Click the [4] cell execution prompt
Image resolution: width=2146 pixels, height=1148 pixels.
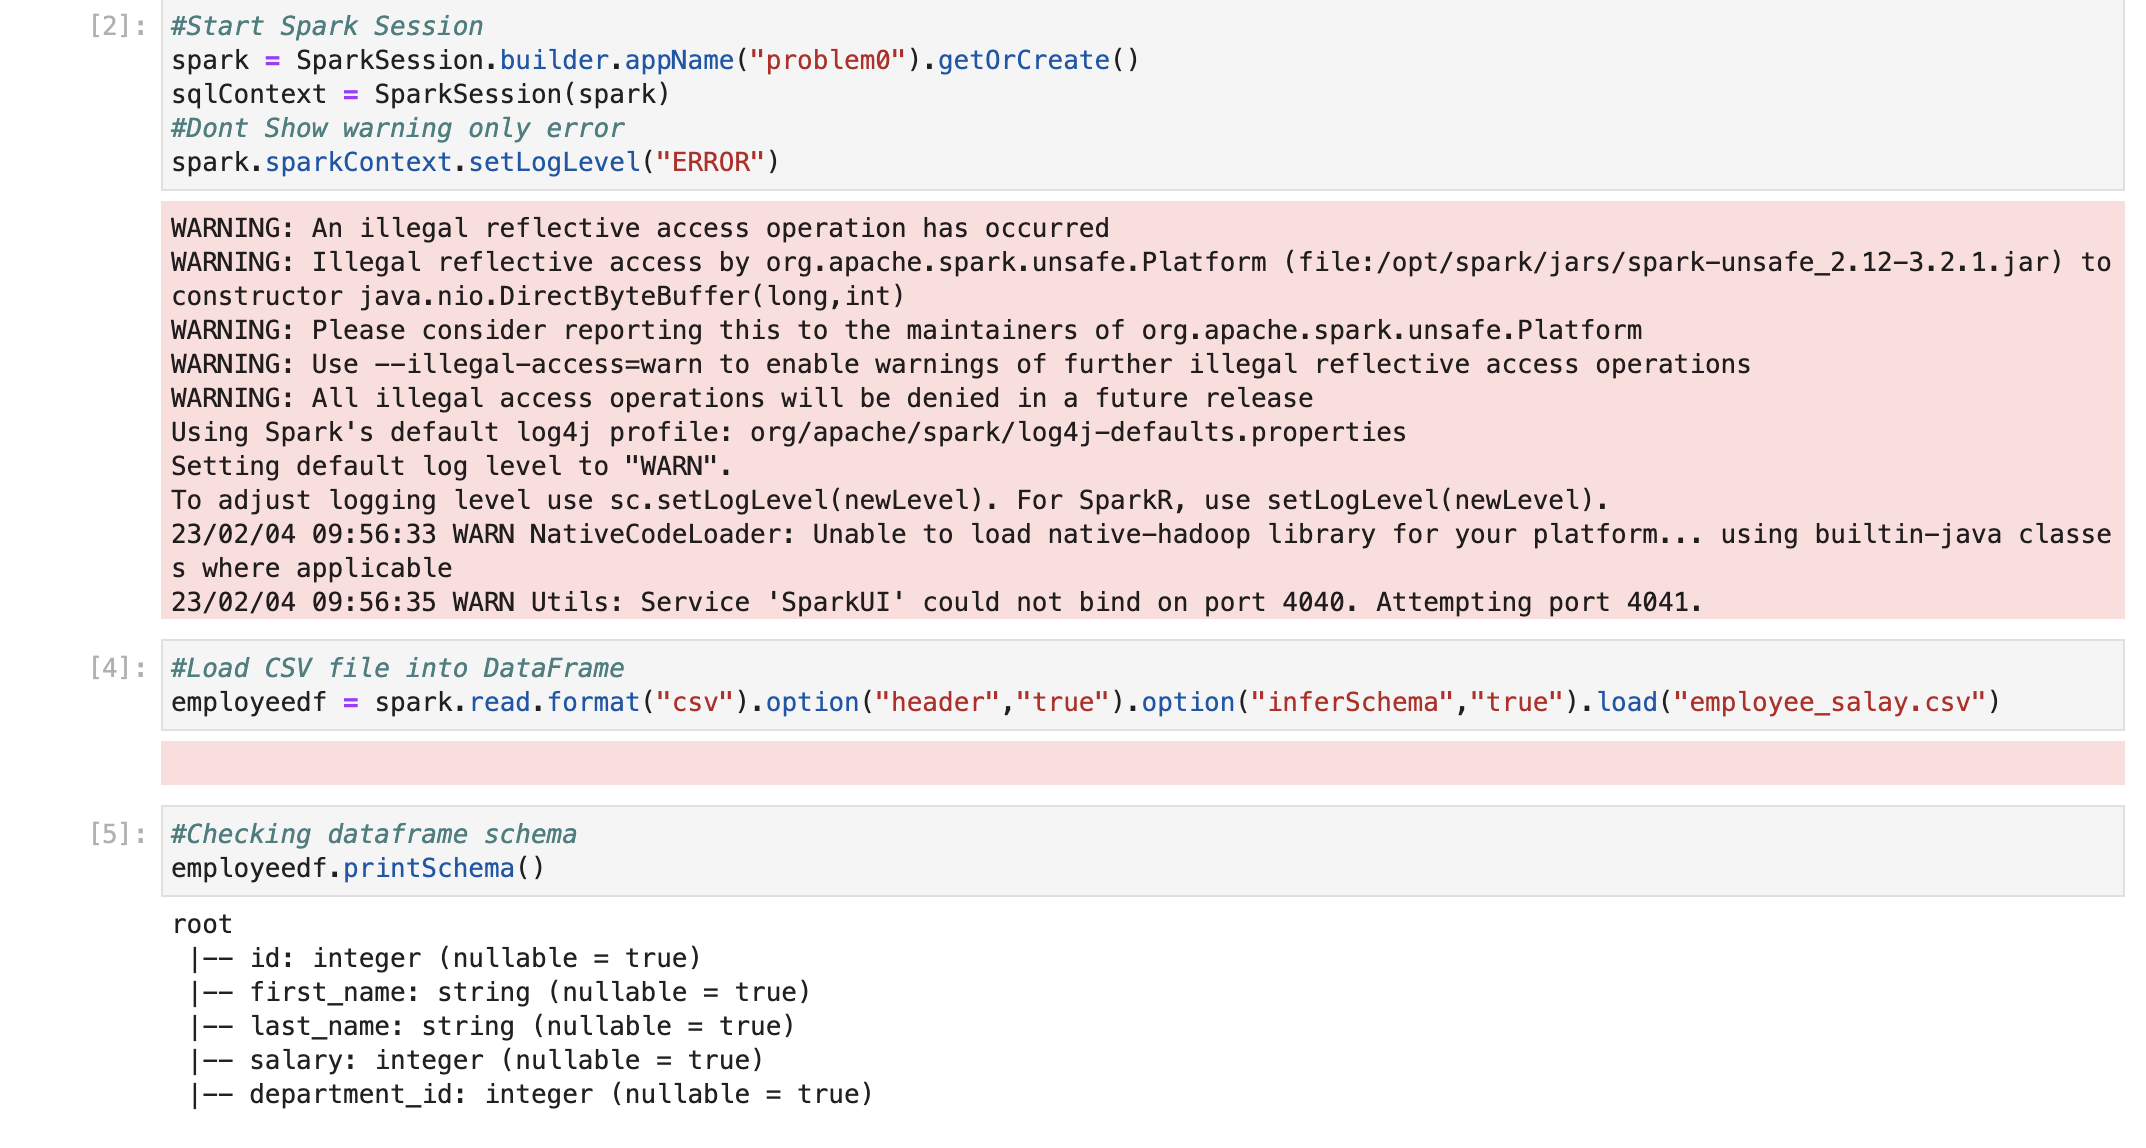click(x=117, y=668)
